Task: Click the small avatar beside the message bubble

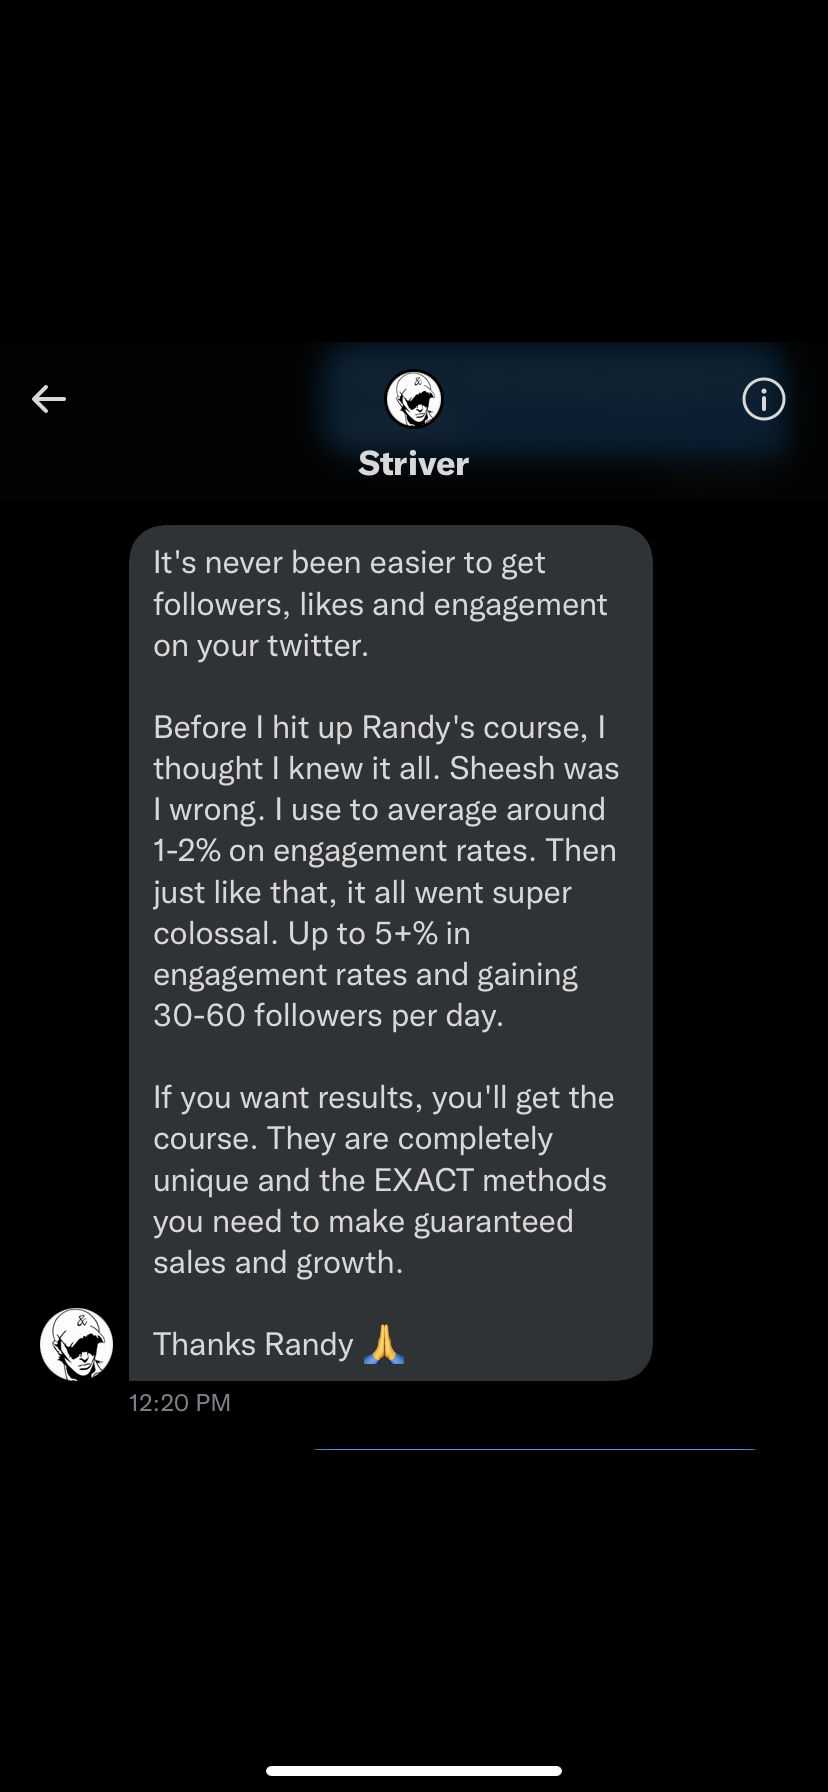Action: (x=76, y=1344)
